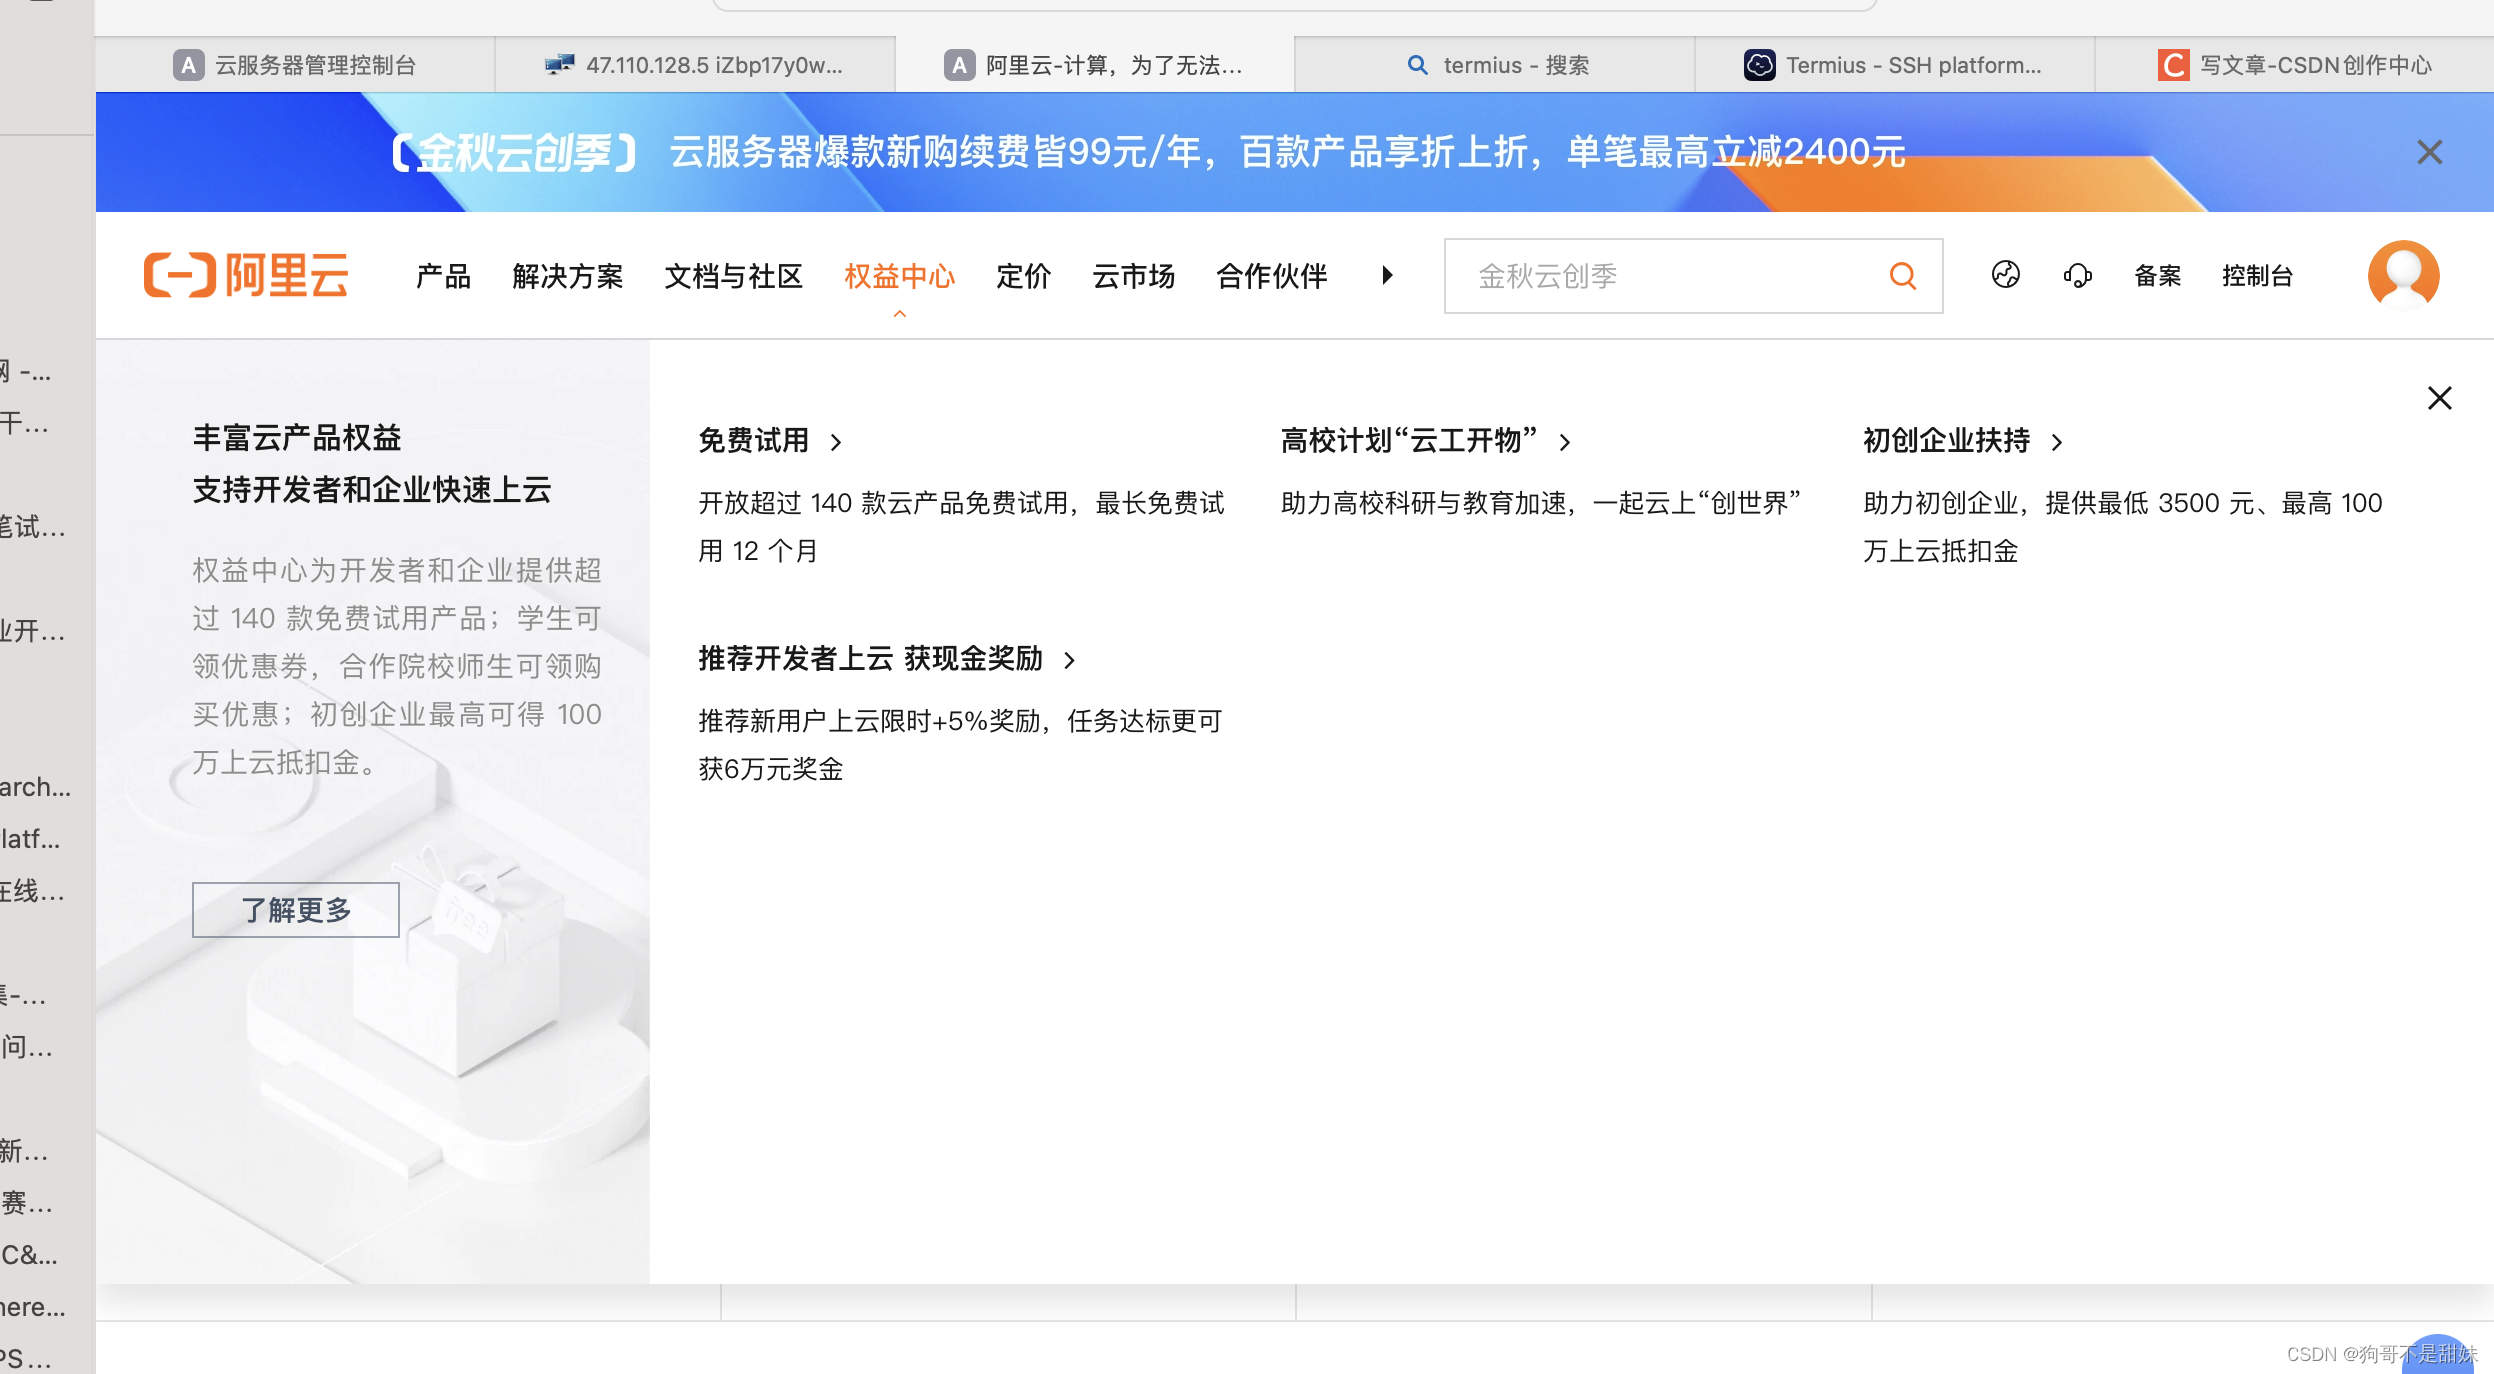Switch to 47.110.128.5 tab
Viewport: 2494px width, 1374px height.
point(695,65)
